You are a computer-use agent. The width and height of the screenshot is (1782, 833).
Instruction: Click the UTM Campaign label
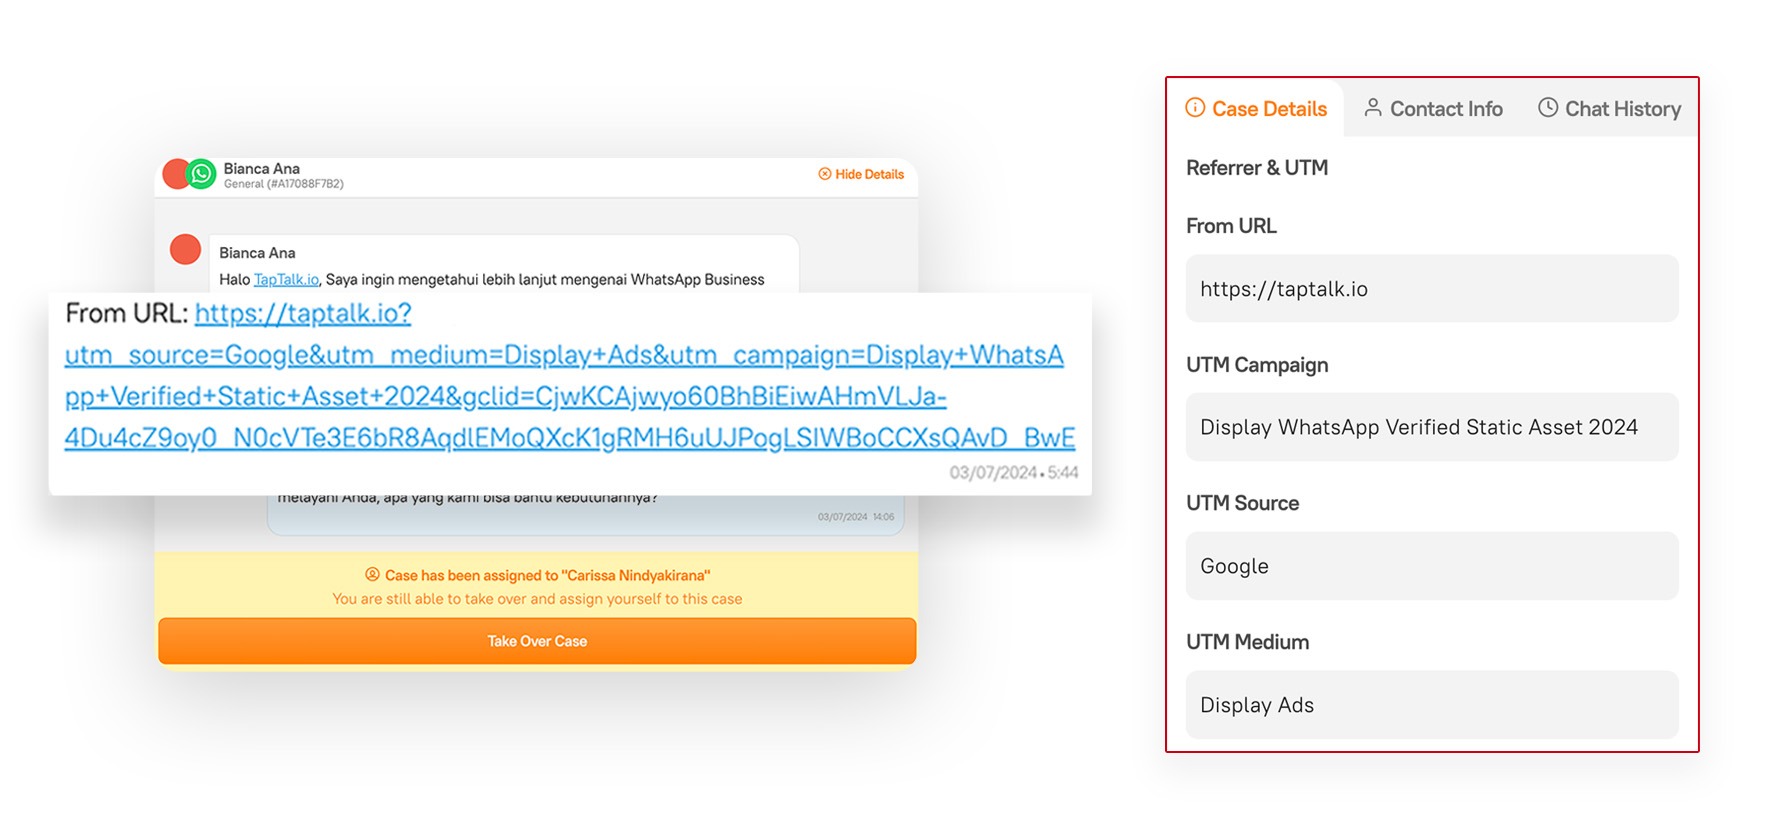[x=1257, y=365]
